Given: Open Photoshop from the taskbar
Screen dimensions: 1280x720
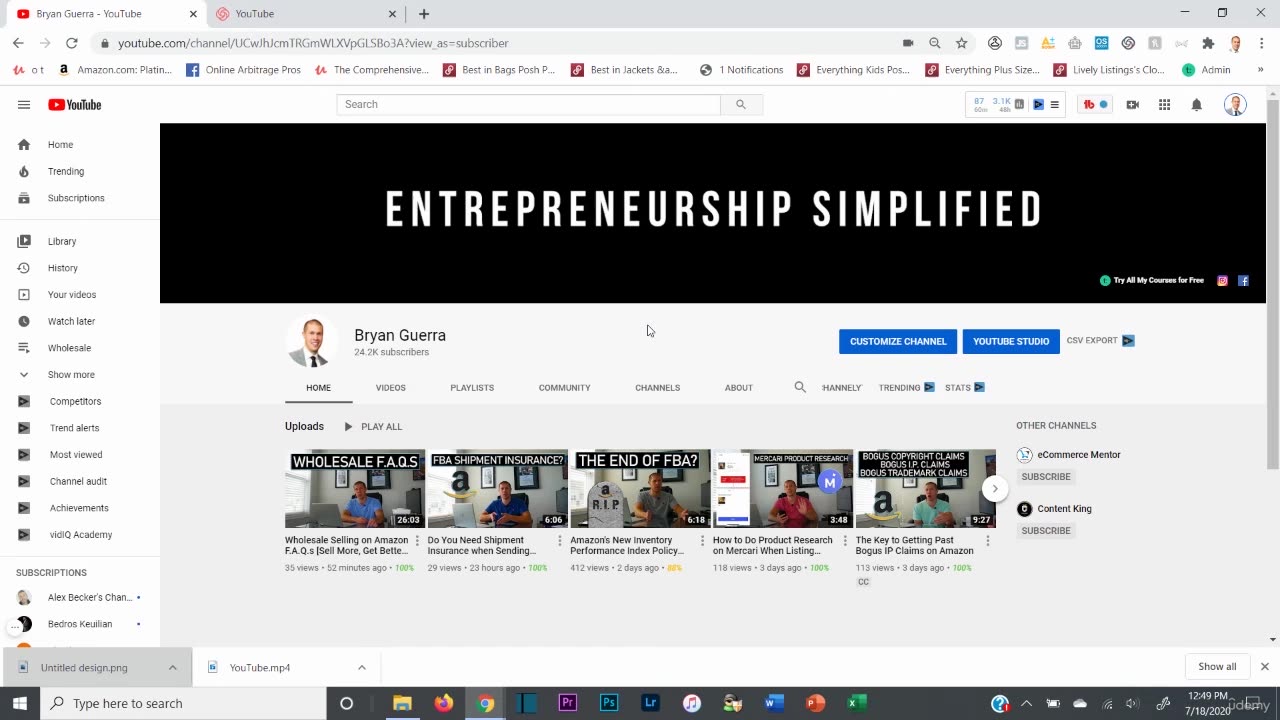Looking at the screenshot, I should pyautogui.click(x=608, y=703).
